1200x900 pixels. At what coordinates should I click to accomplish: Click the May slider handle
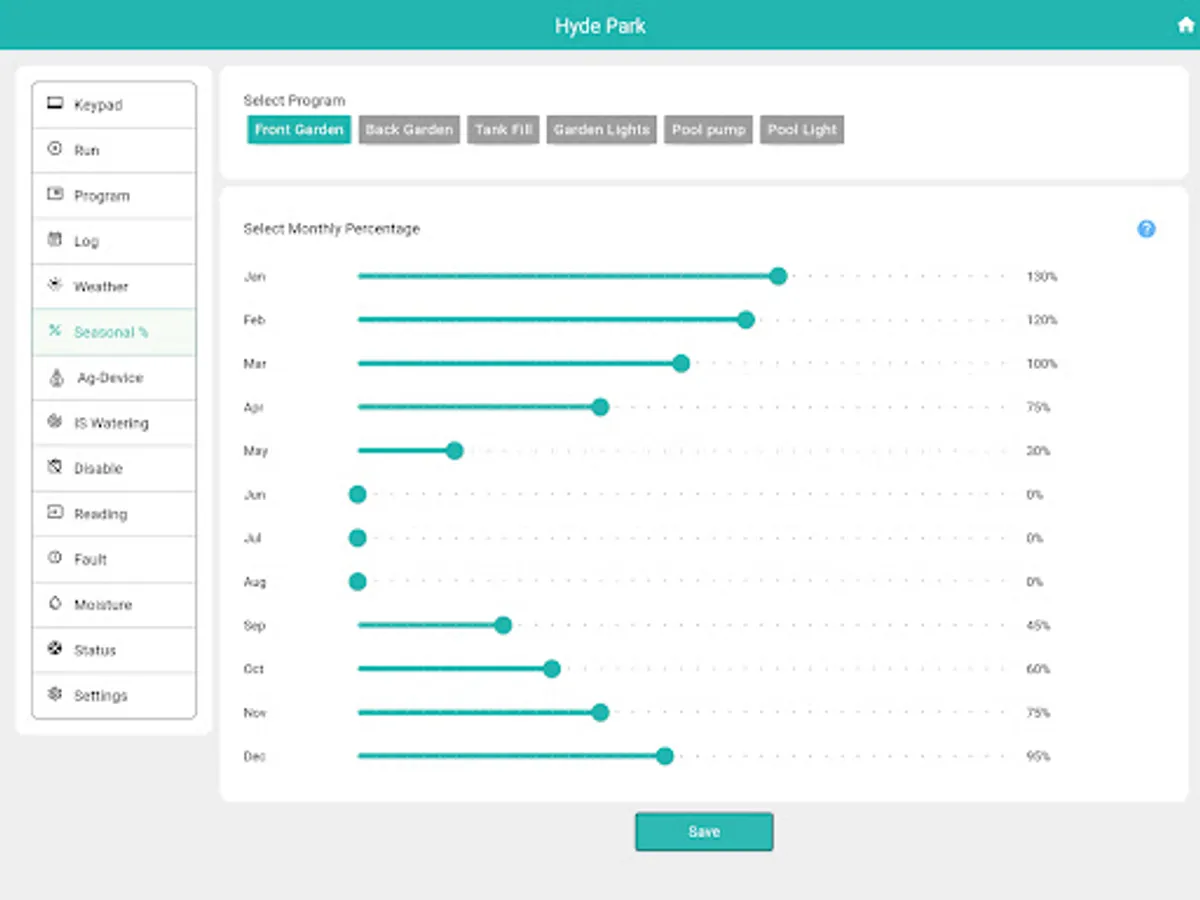click(455, 450)
